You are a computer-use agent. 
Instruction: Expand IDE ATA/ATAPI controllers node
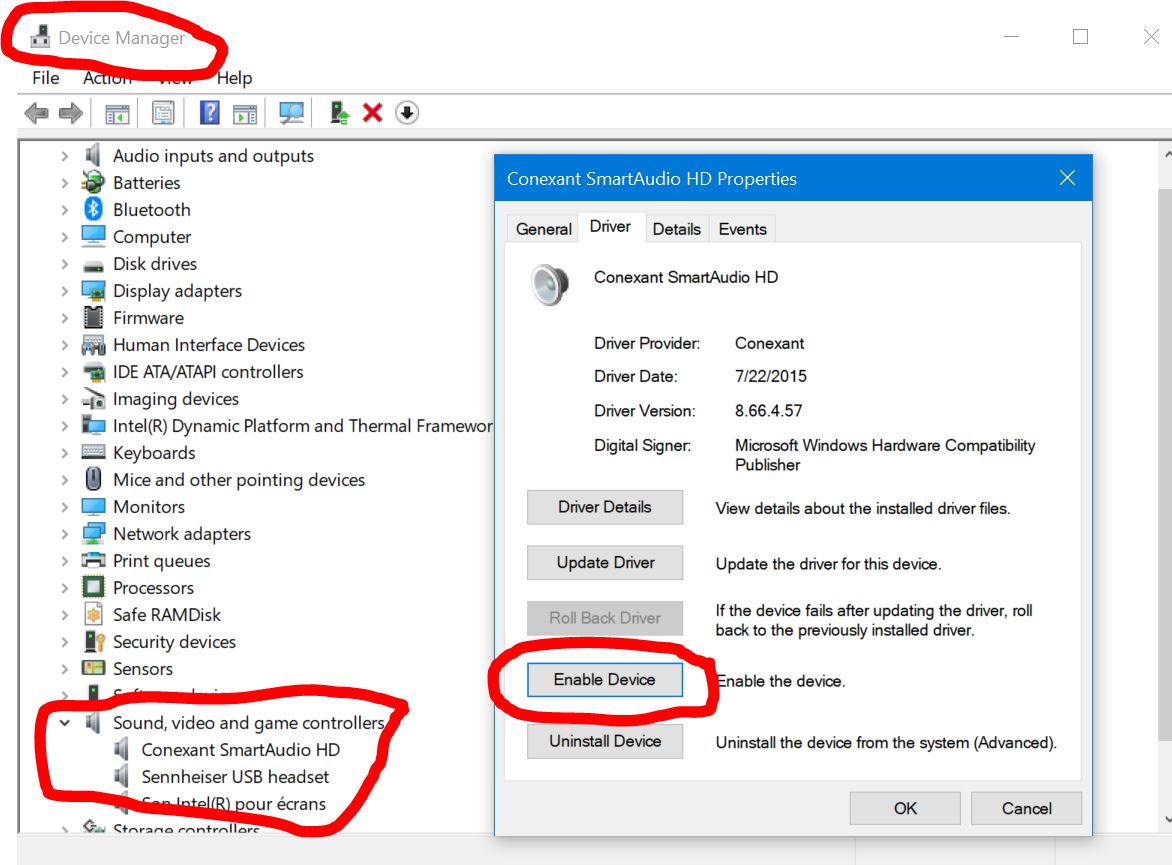tap(65, 372)
